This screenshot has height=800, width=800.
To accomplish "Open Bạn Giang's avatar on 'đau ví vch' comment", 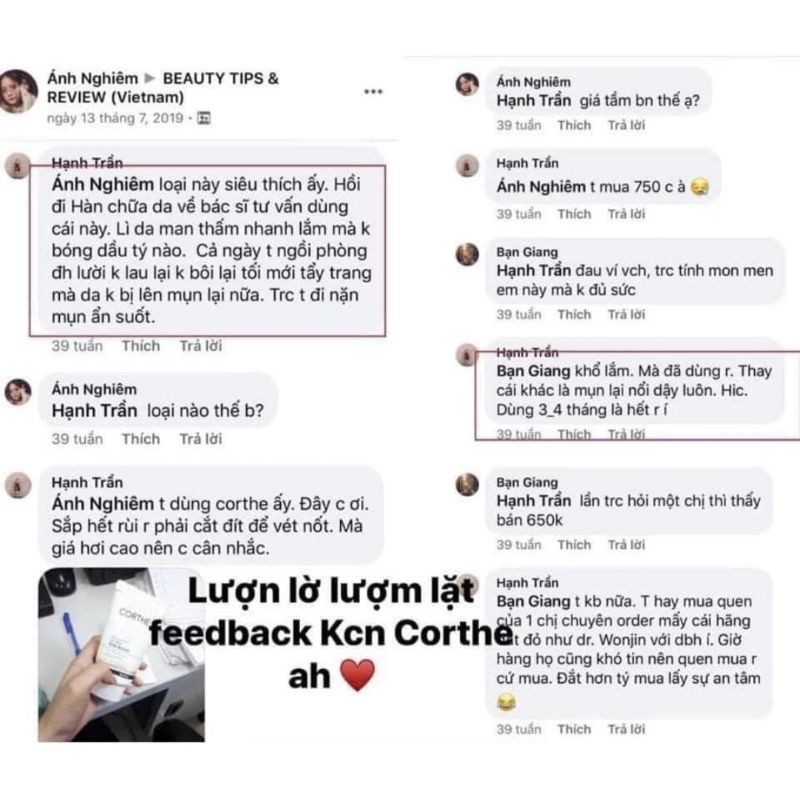I will coord(467,254).
